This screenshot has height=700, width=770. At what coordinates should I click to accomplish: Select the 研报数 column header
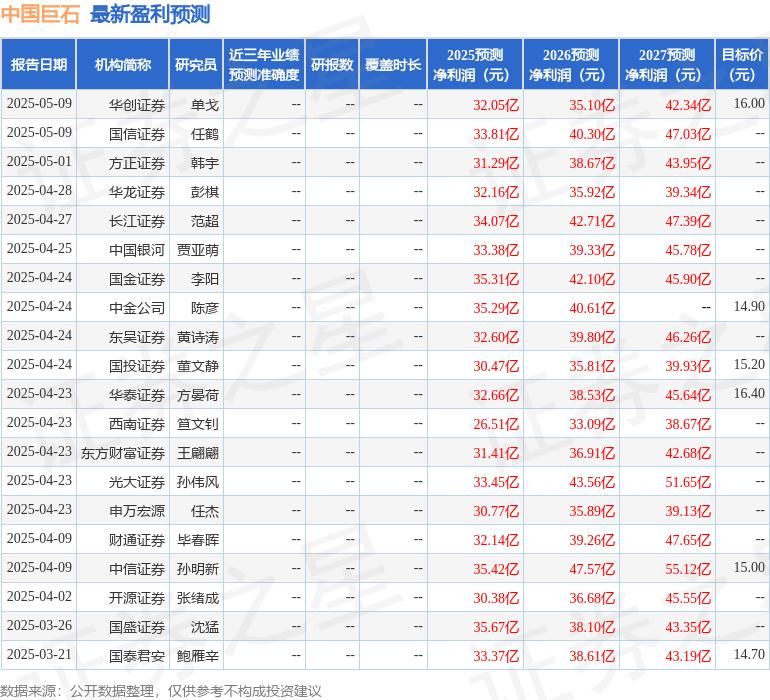[x=332, y=65]
